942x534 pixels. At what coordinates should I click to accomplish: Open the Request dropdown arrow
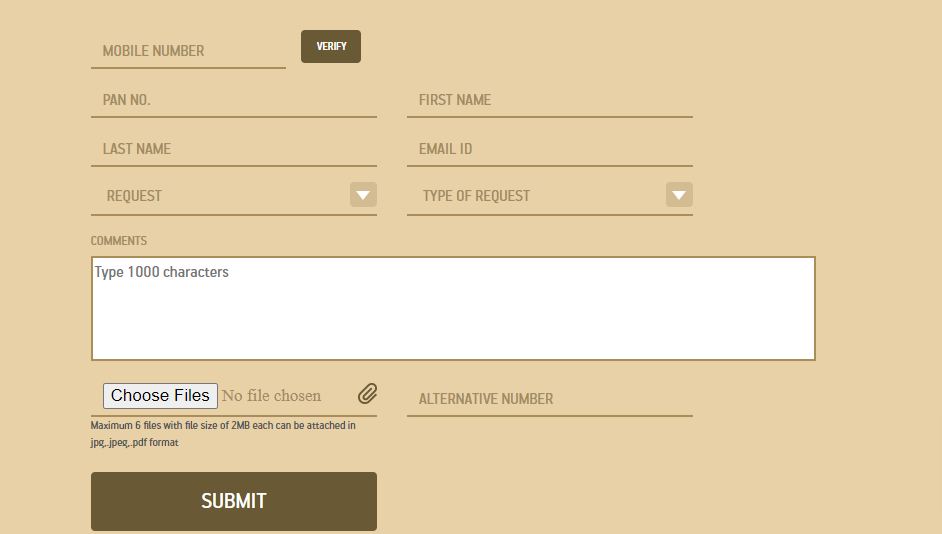pyautogui.click(x=363, y=195)
